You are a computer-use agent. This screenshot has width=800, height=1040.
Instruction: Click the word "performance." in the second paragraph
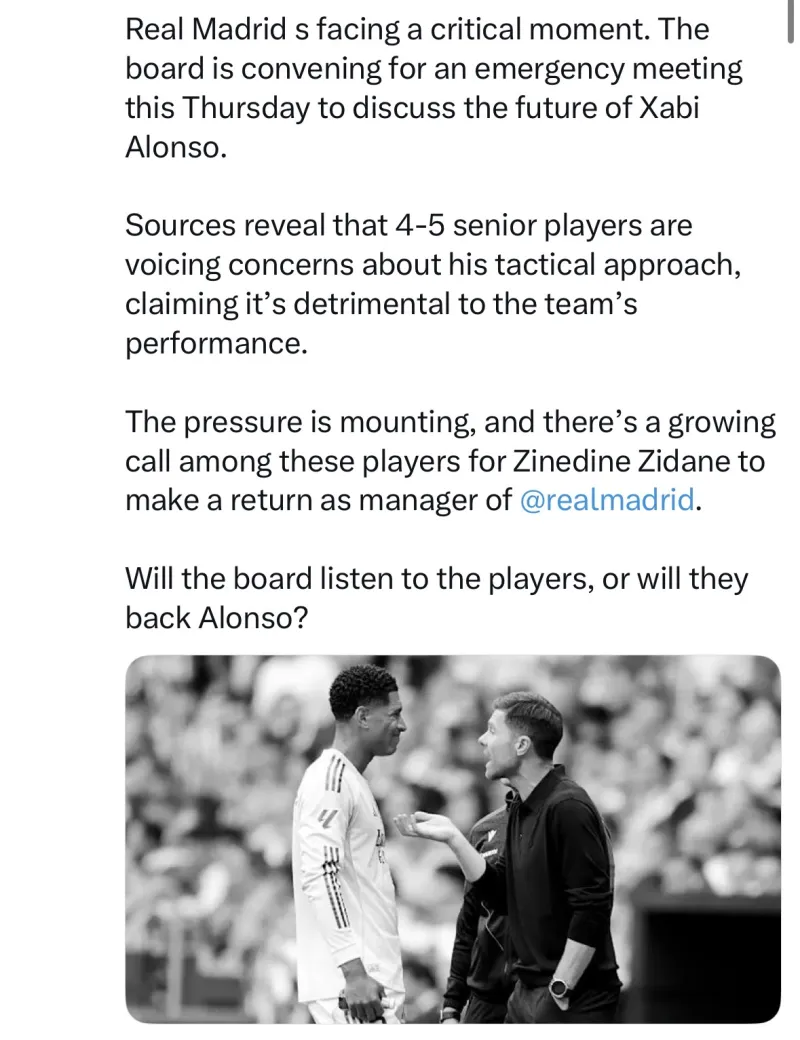215,343
